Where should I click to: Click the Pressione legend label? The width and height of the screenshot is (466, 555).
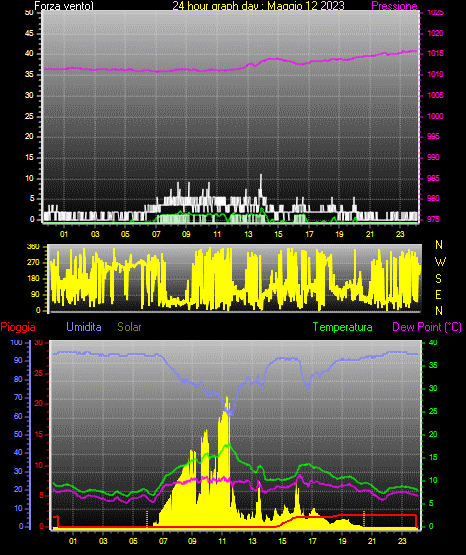coord(394,6)
